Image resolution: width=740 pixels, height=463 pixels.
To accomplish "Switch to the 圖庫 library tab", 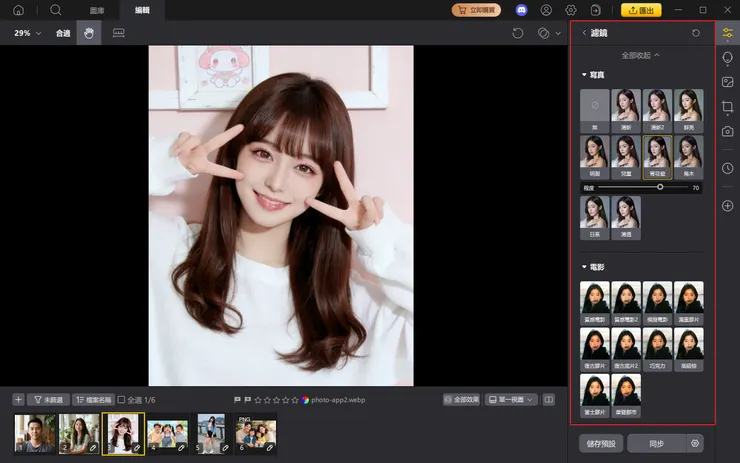I will (97, 10).
